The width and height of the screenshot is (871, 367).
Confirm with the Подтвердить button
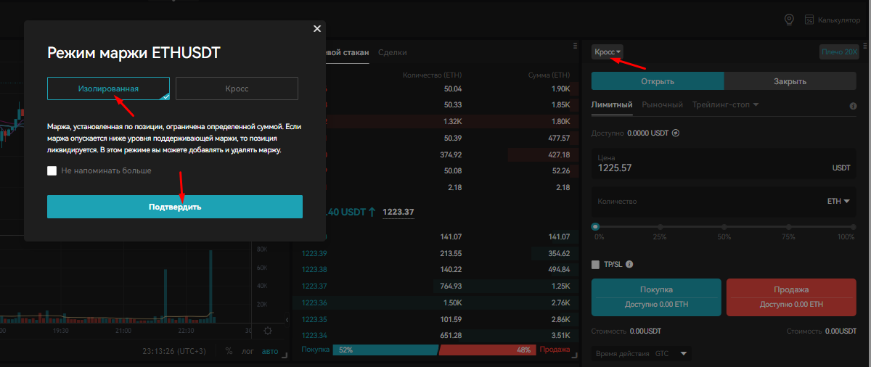[175, 207]
